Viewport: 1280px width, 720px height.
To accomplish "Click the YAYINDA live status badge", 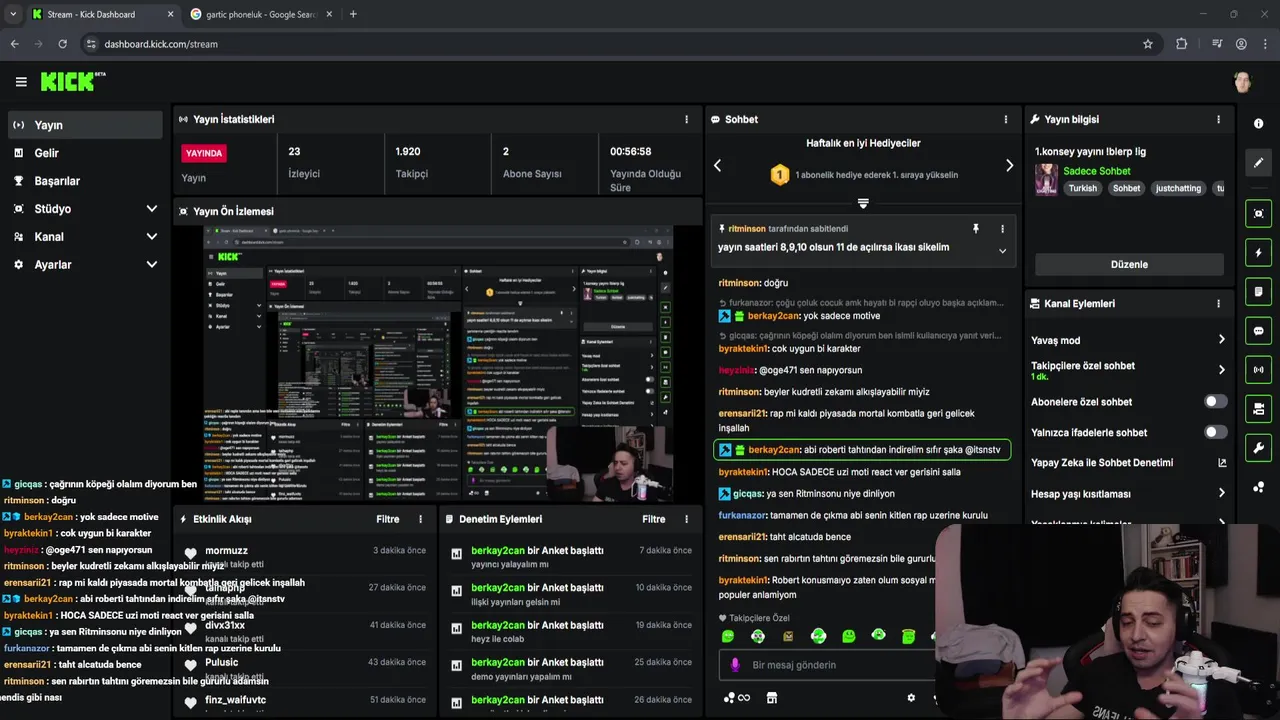I will (x=204, y=153).
